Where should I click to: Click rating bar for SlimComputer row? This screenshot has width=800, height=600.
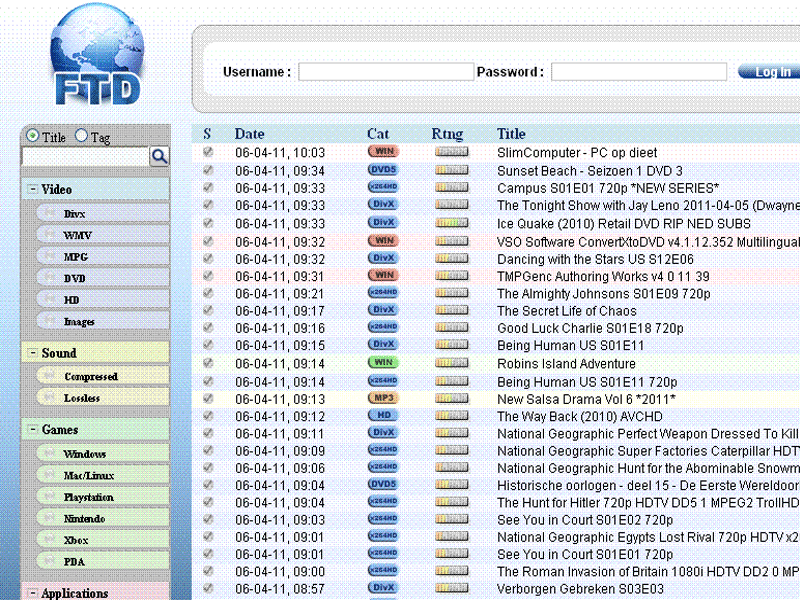tap(452, 152)
